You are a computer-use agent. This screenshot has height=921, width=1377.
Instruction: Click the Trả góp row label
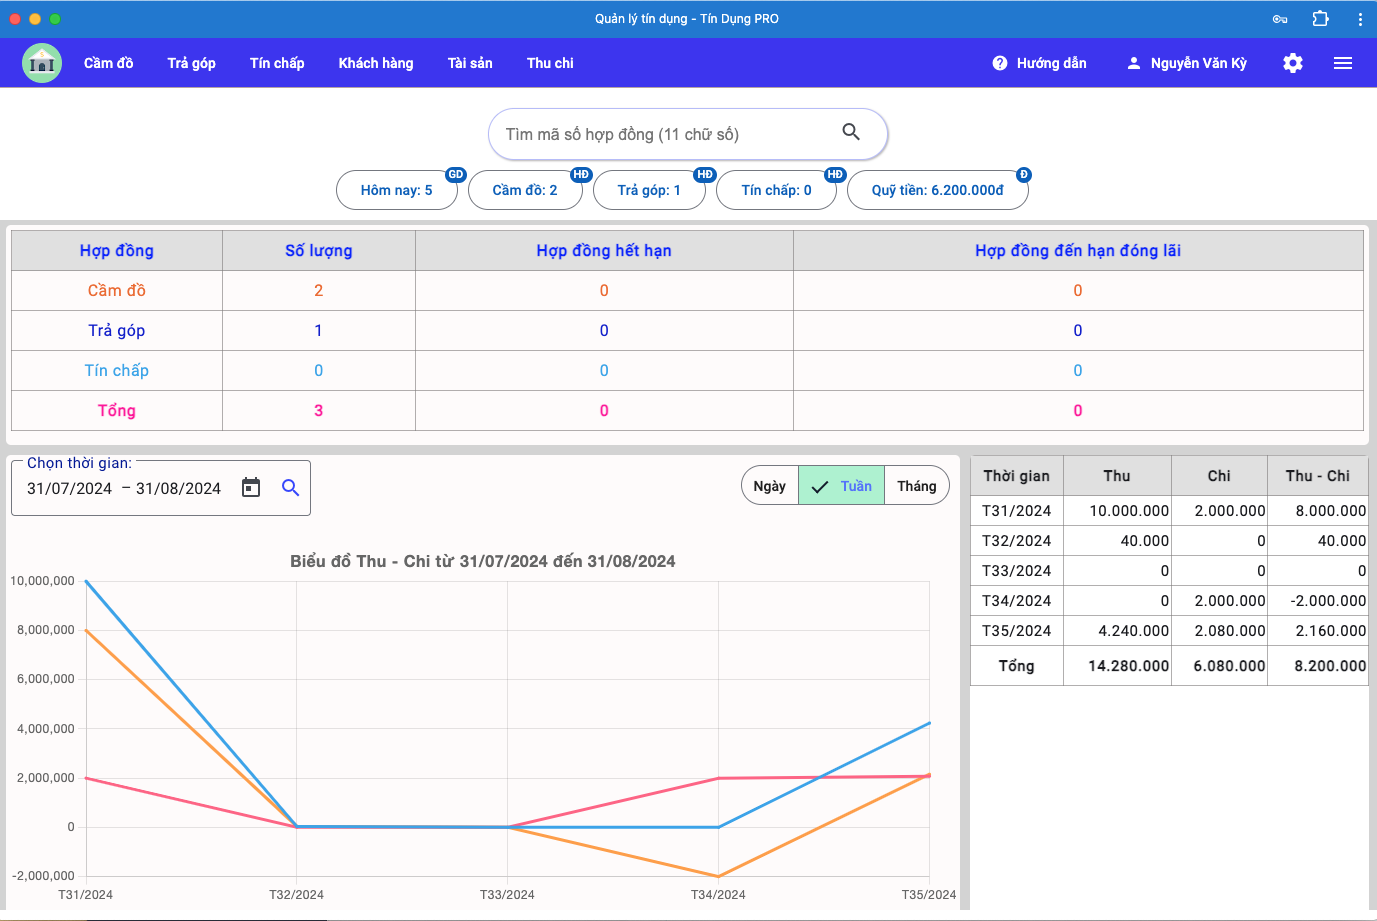tap(117, 330)
